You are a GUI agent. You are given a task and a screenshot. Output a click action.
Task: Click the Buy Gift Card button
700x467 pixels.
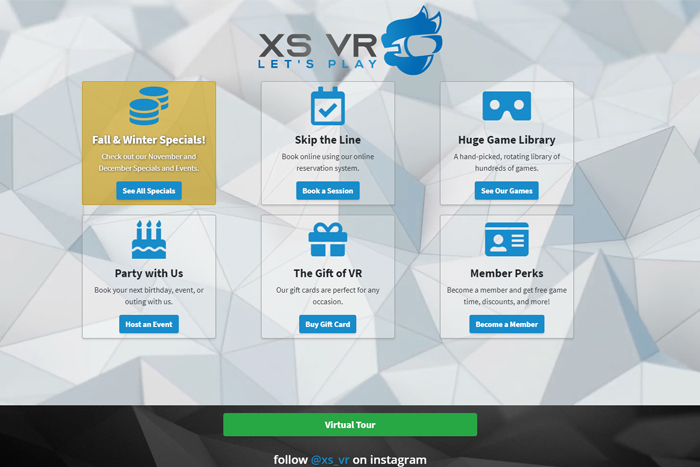click(x=328, y=324)
